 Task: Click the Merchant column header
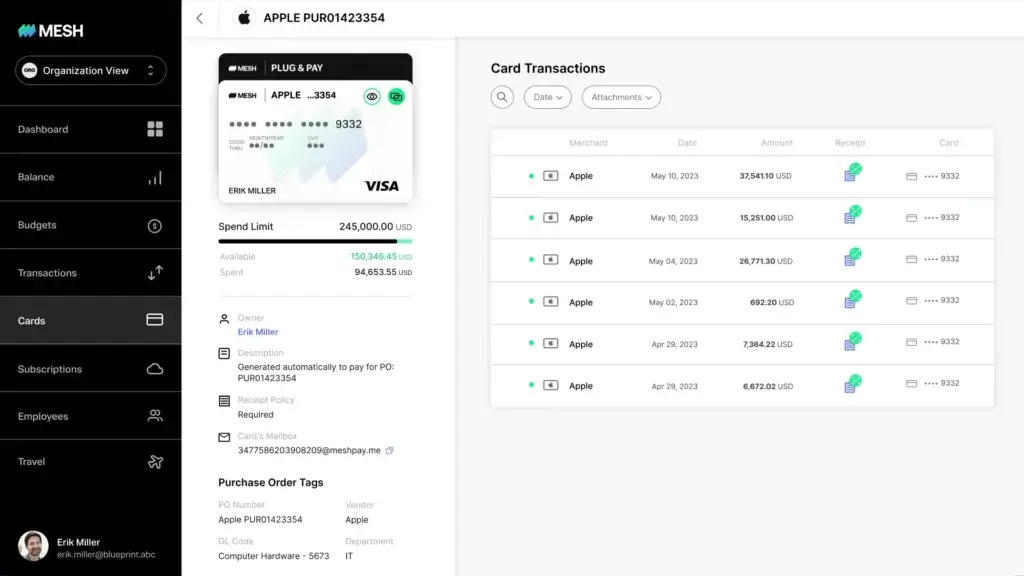point(588,143)
